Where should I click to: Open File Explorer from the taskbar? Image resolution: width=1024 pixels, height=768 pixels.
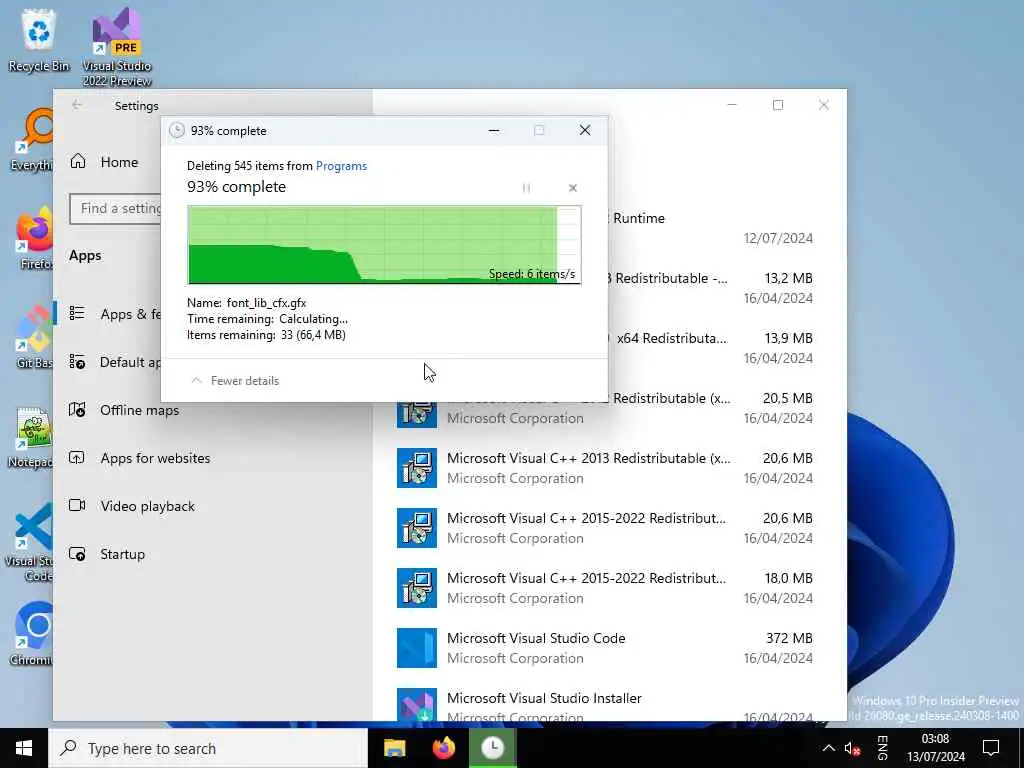(x=394, y=748)
